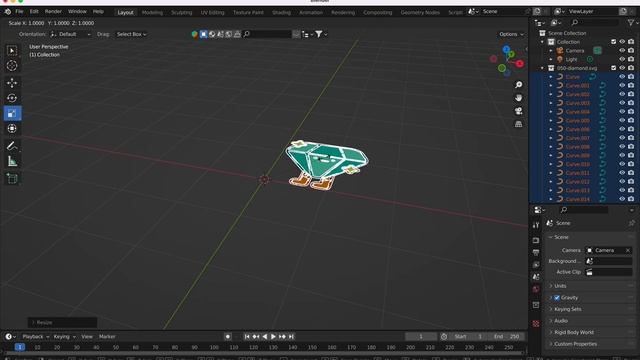Viewport: 640px width, 360px height.
Task: Activate the Move tool
Action: (12, 83)
